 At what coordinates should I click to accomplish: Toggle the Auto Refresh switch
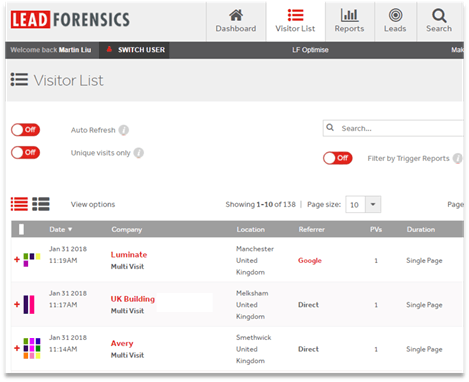25,130
